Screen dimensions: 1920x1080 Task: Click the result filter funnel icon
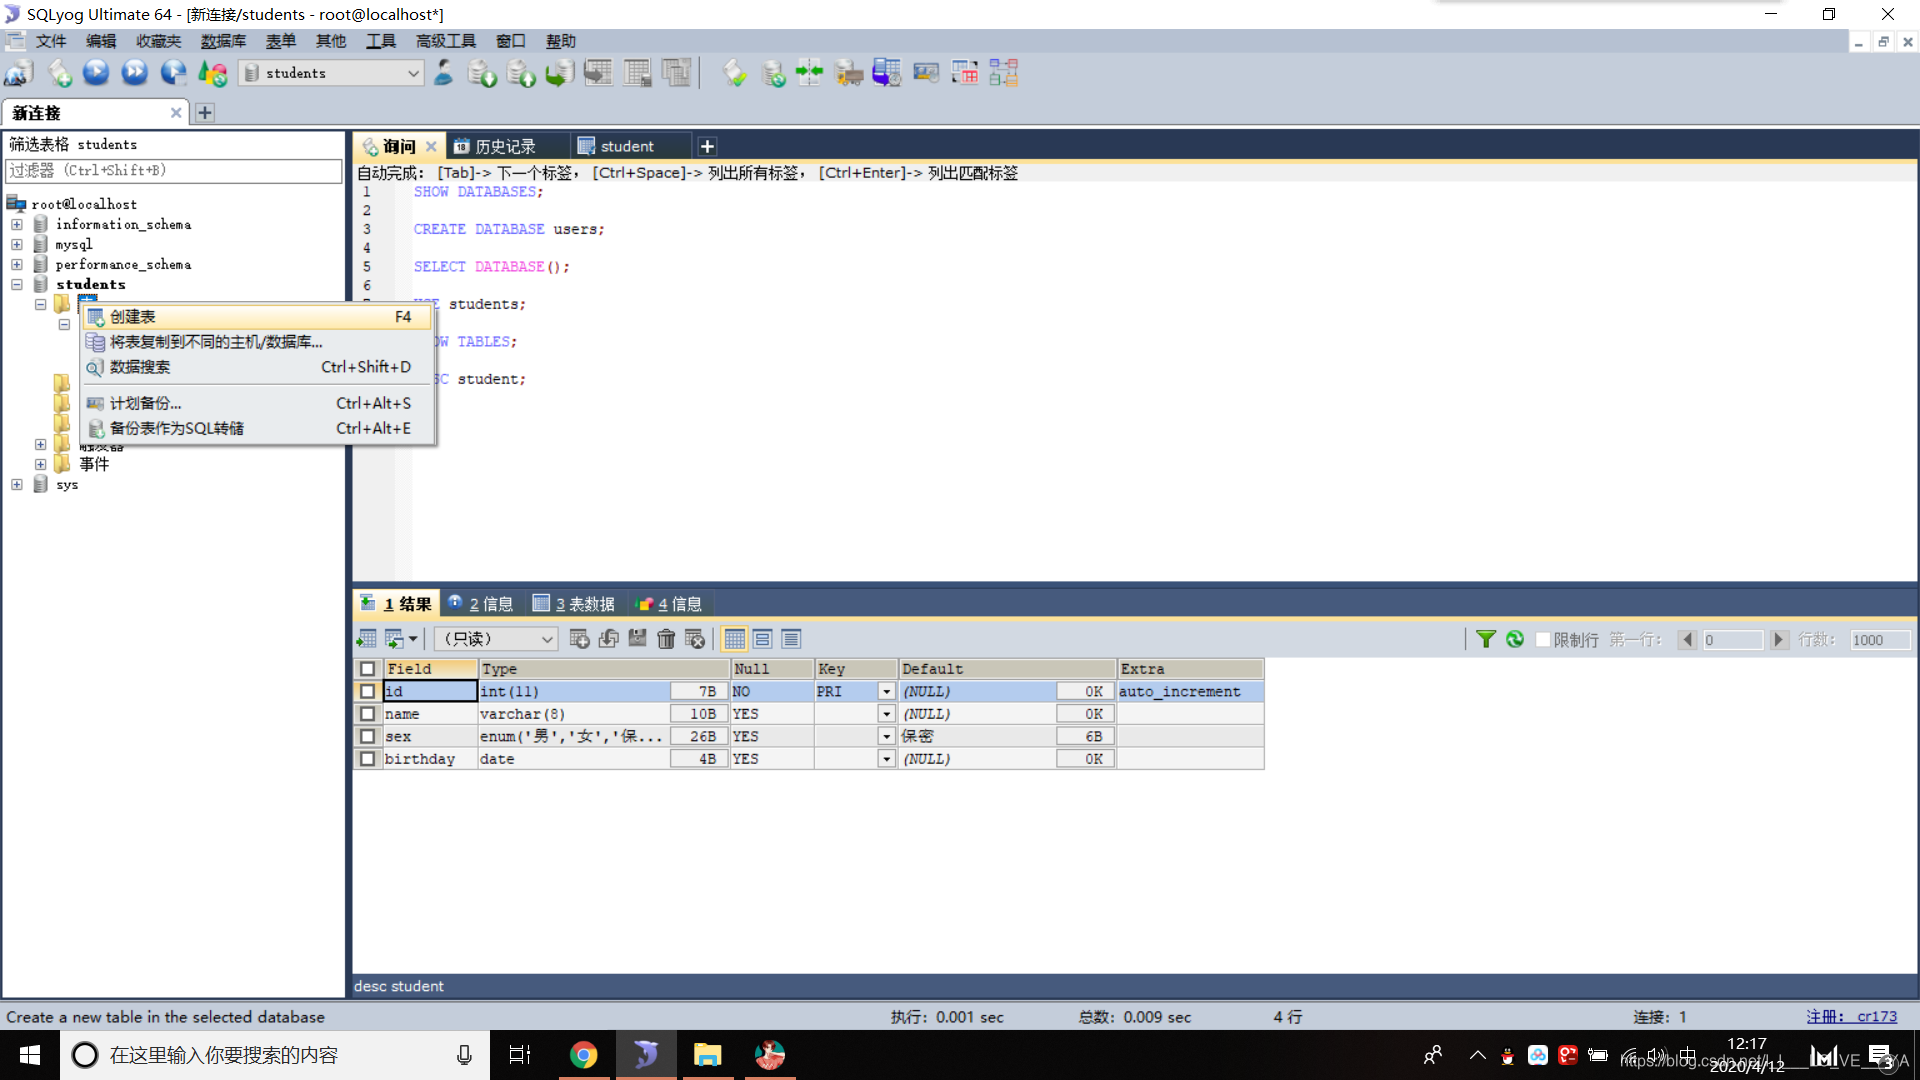click(x=1486, y=639)
